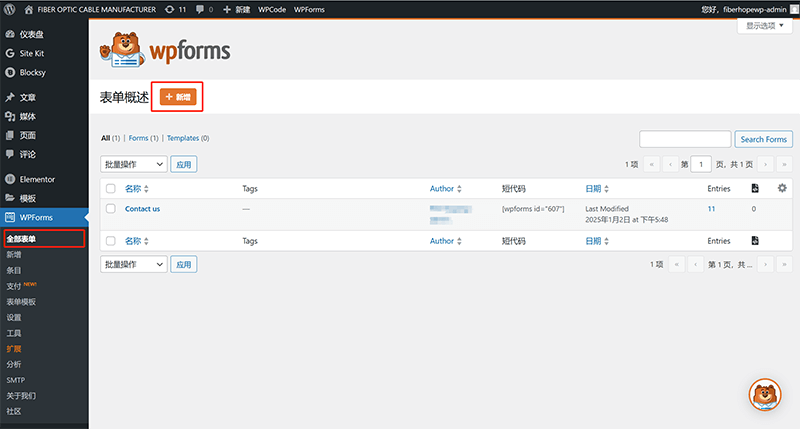Open WPForms in the admin bar
800x429 pixels.
(x=309, y=9)
